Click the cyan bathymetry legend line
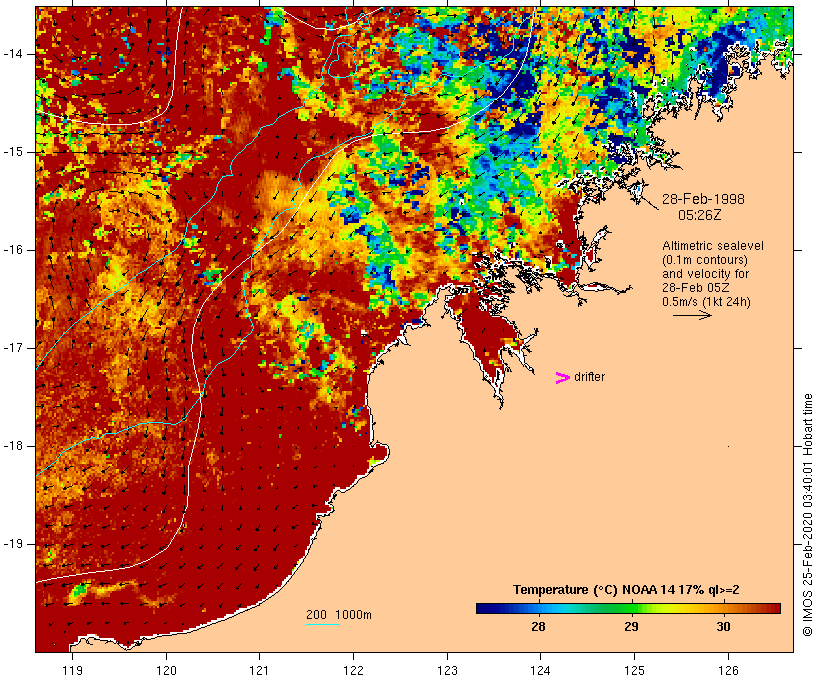The width and height of the screenshot is (820, 680). (323, 624)
